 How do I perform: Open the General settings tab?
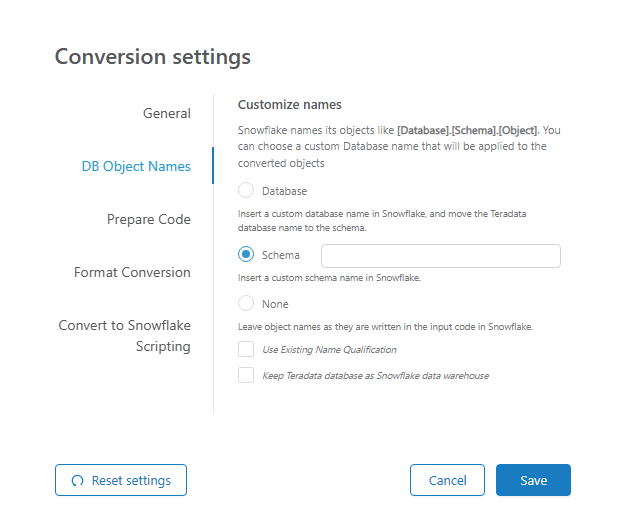point(166,113)
